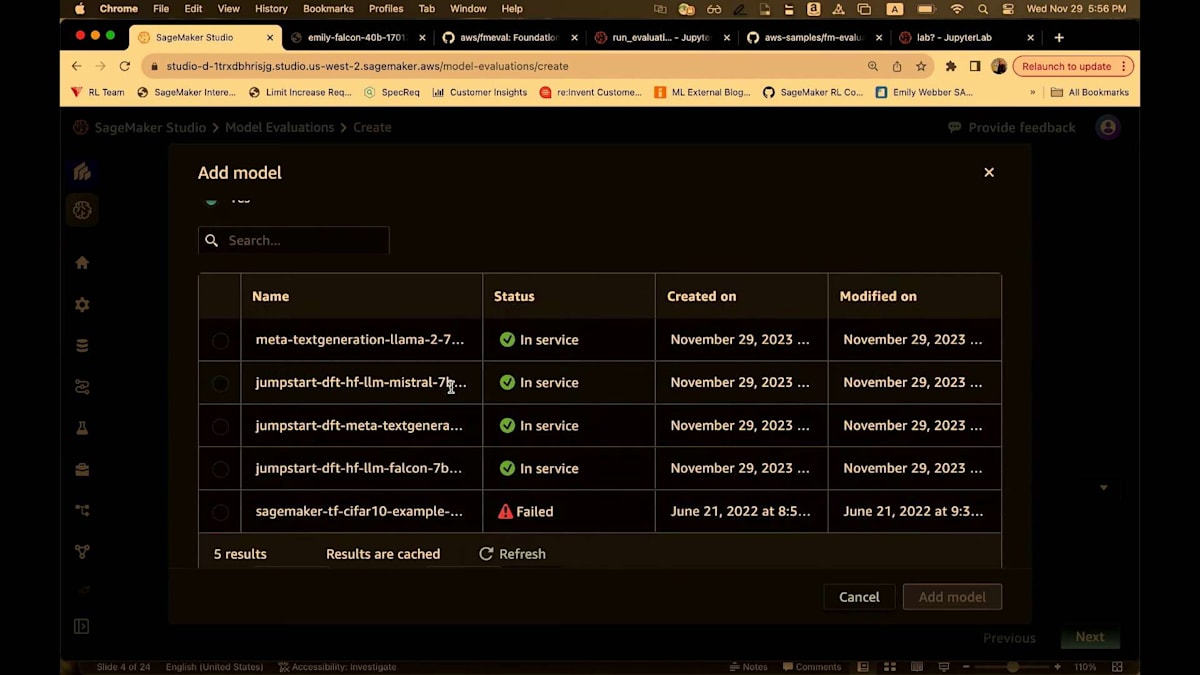Sort table by Status column header
Screen dimensions: 1200x675
click(x=514, y=296)
